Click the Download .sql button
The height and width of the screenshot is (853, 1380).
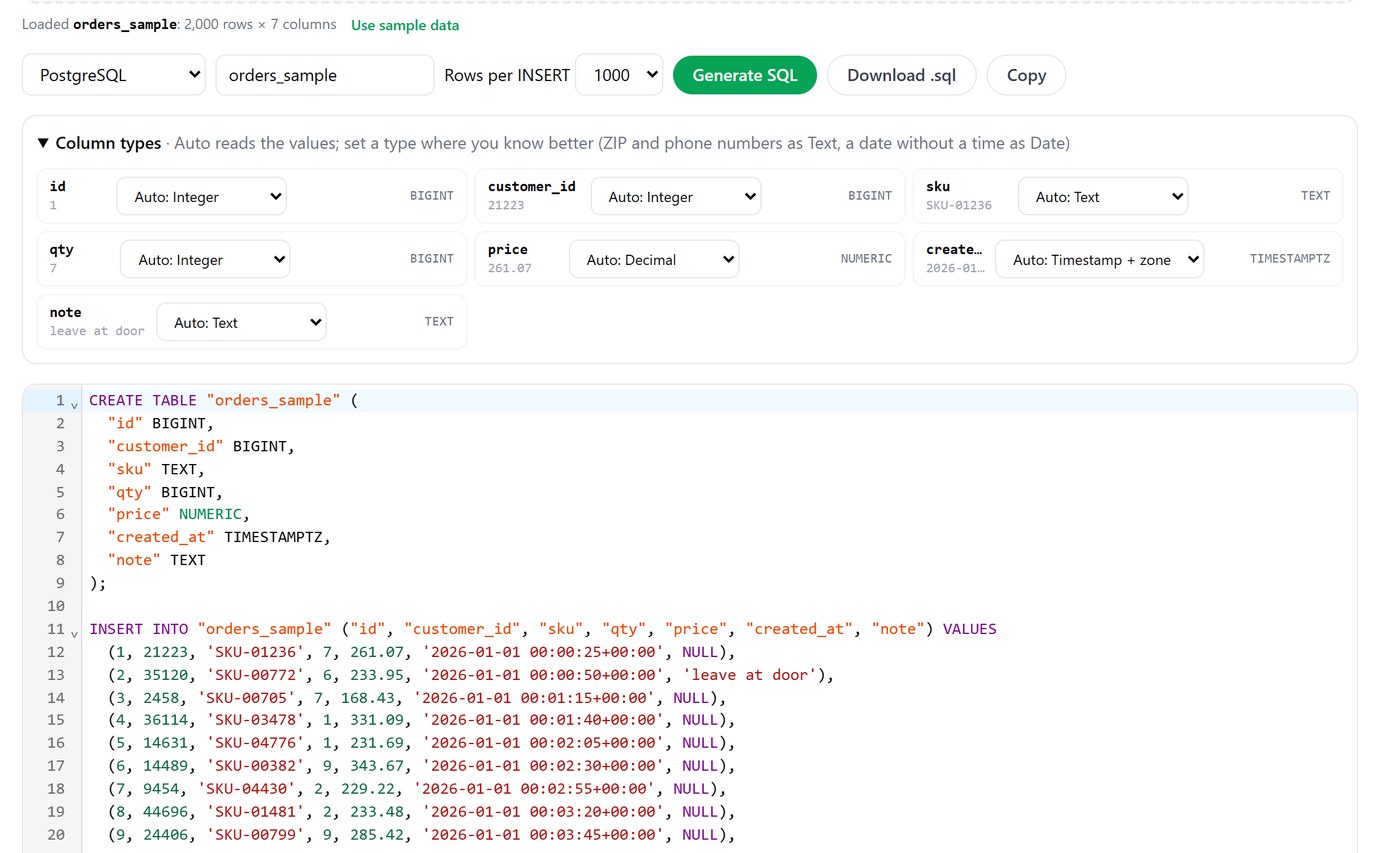(901, 75)
